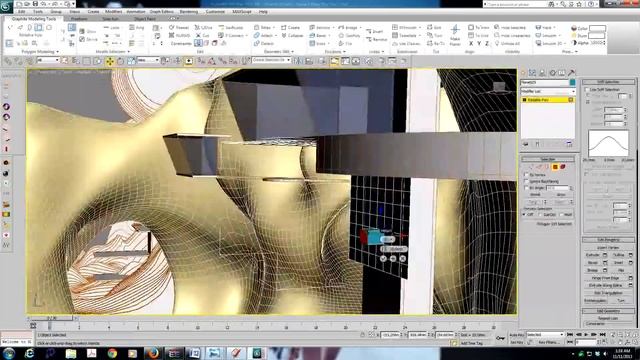Open key mode Selected dropdown
640x360 pixels.
click(x=545, y=335)
